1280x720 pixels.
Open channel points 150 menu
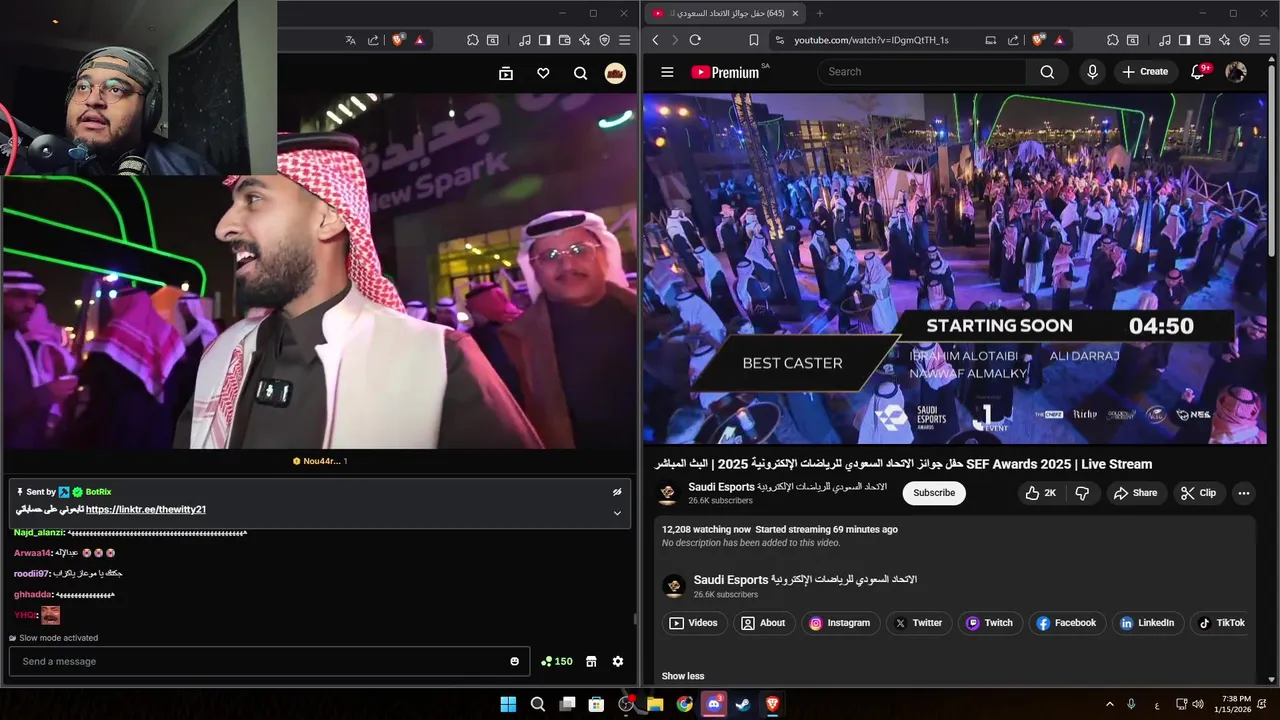[x=557, y=661]
